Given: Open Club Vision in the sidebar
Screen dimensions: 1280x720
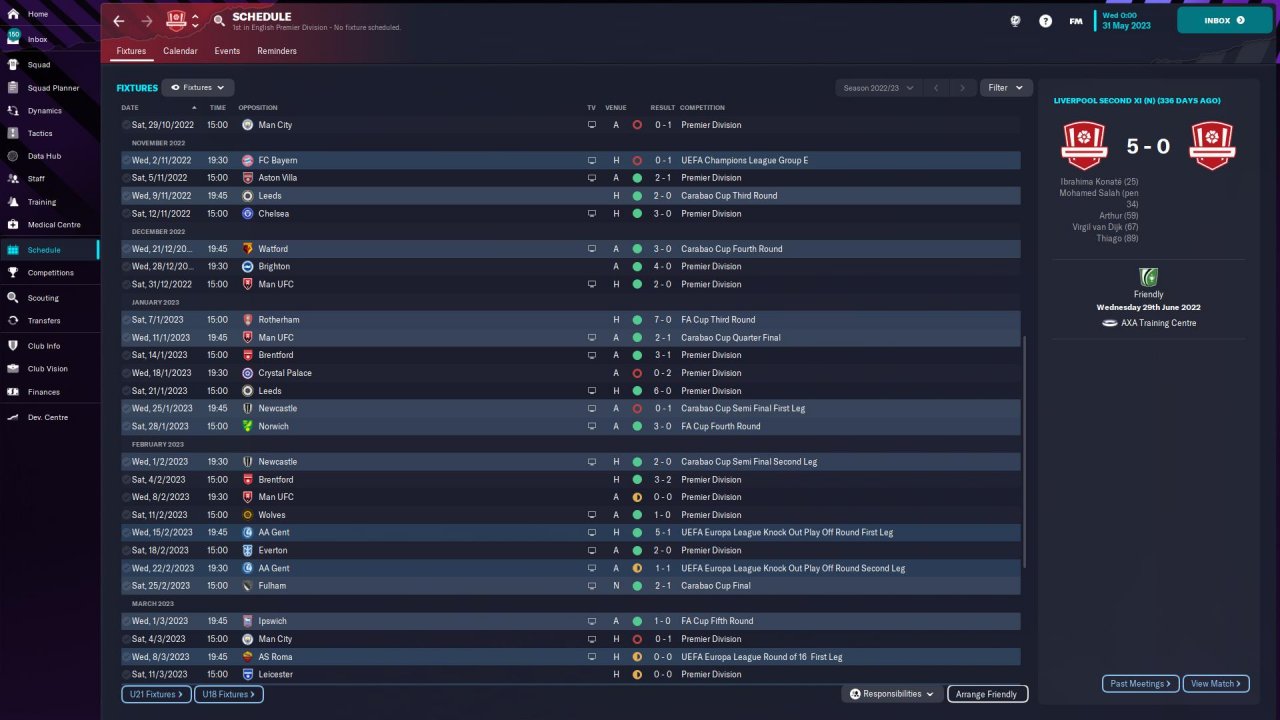Looking at the screenshot, I should click(x=48, y=369).
